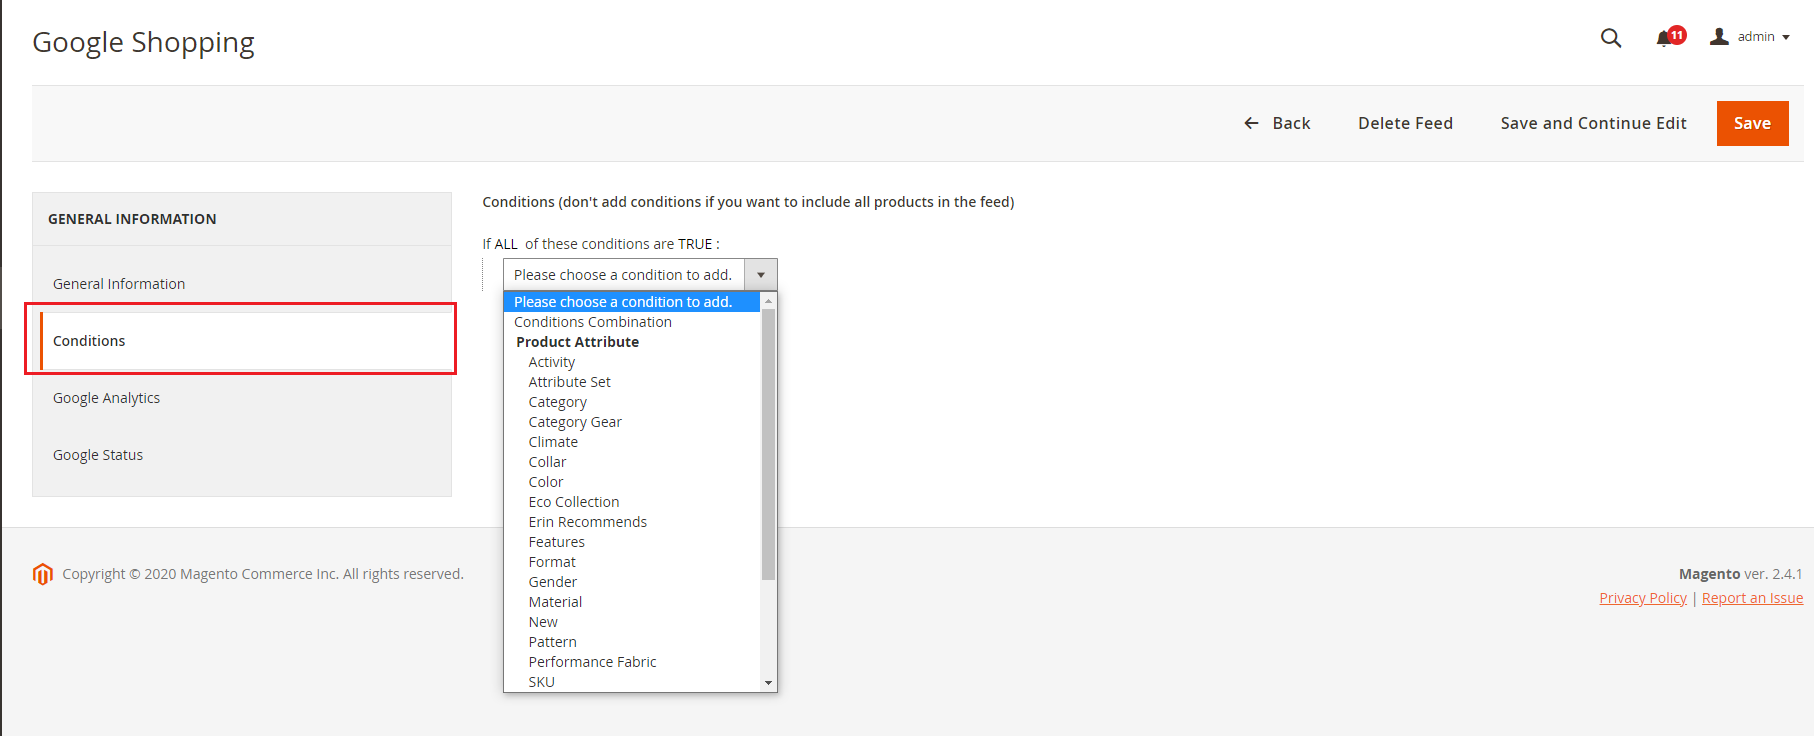Open the Privacy Policy link
Image resolution: width=1814 pixels, height=736 pixels.
point(1643,598)
